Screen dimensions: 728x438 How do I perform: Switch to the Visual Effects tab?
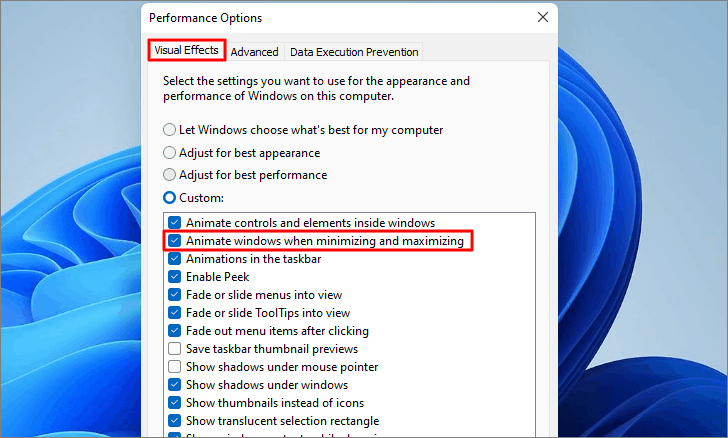pos(187,50)
